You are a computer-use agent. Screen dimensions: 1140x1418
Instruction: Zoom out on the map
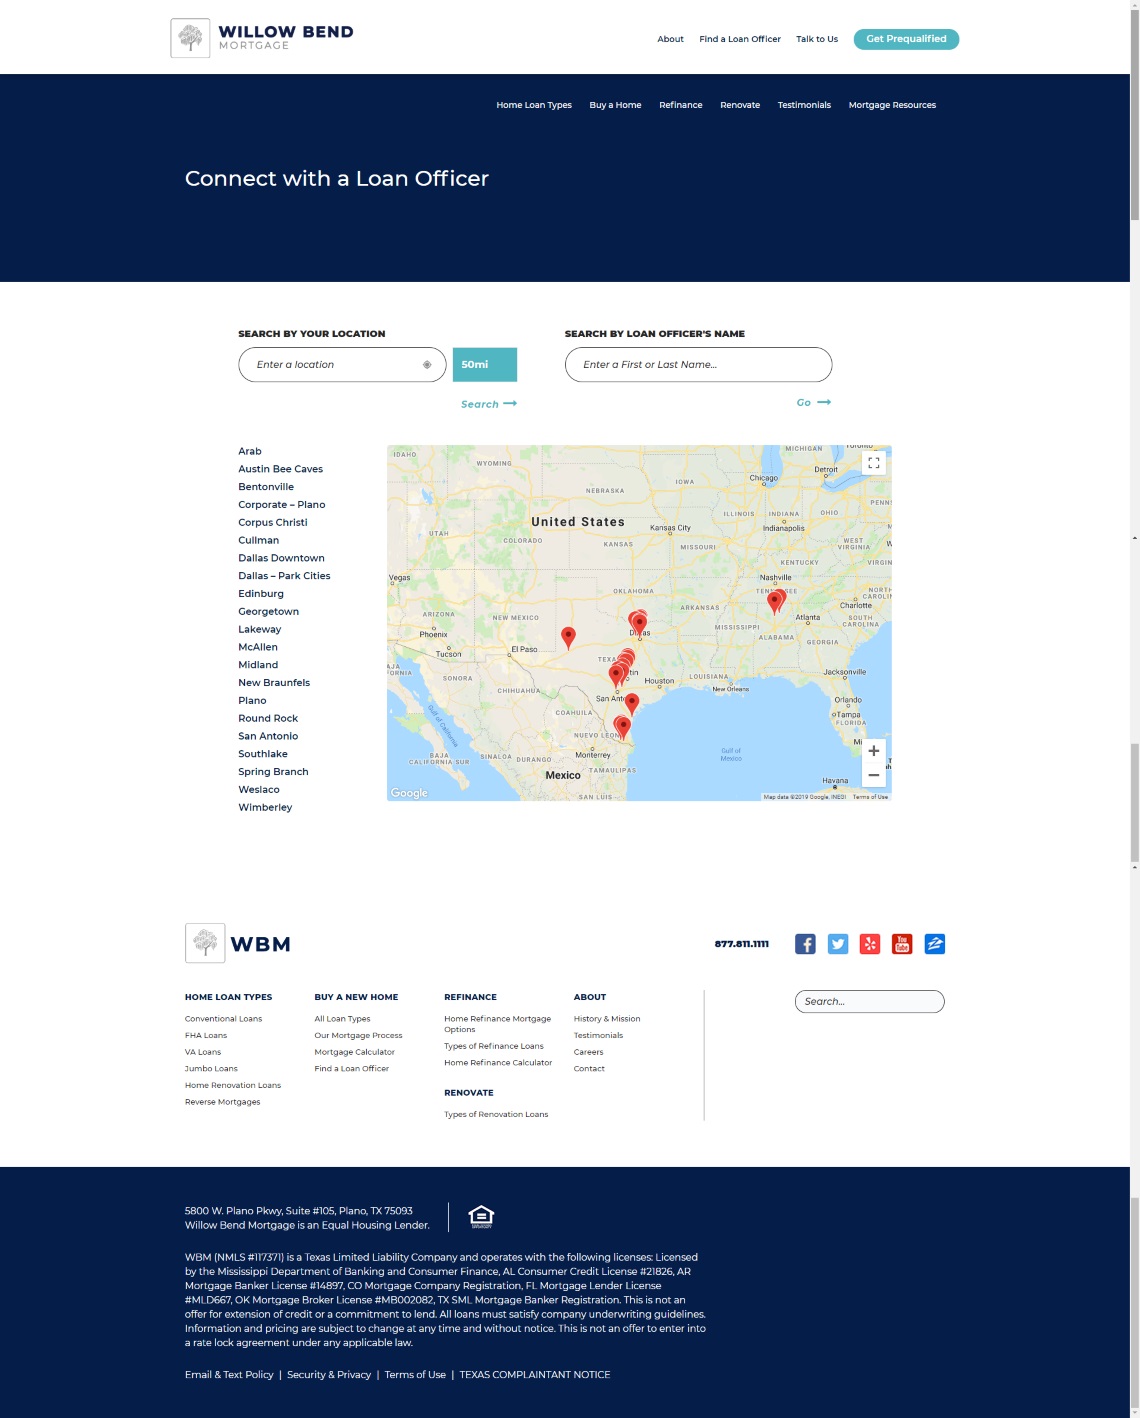coord(873,775)
